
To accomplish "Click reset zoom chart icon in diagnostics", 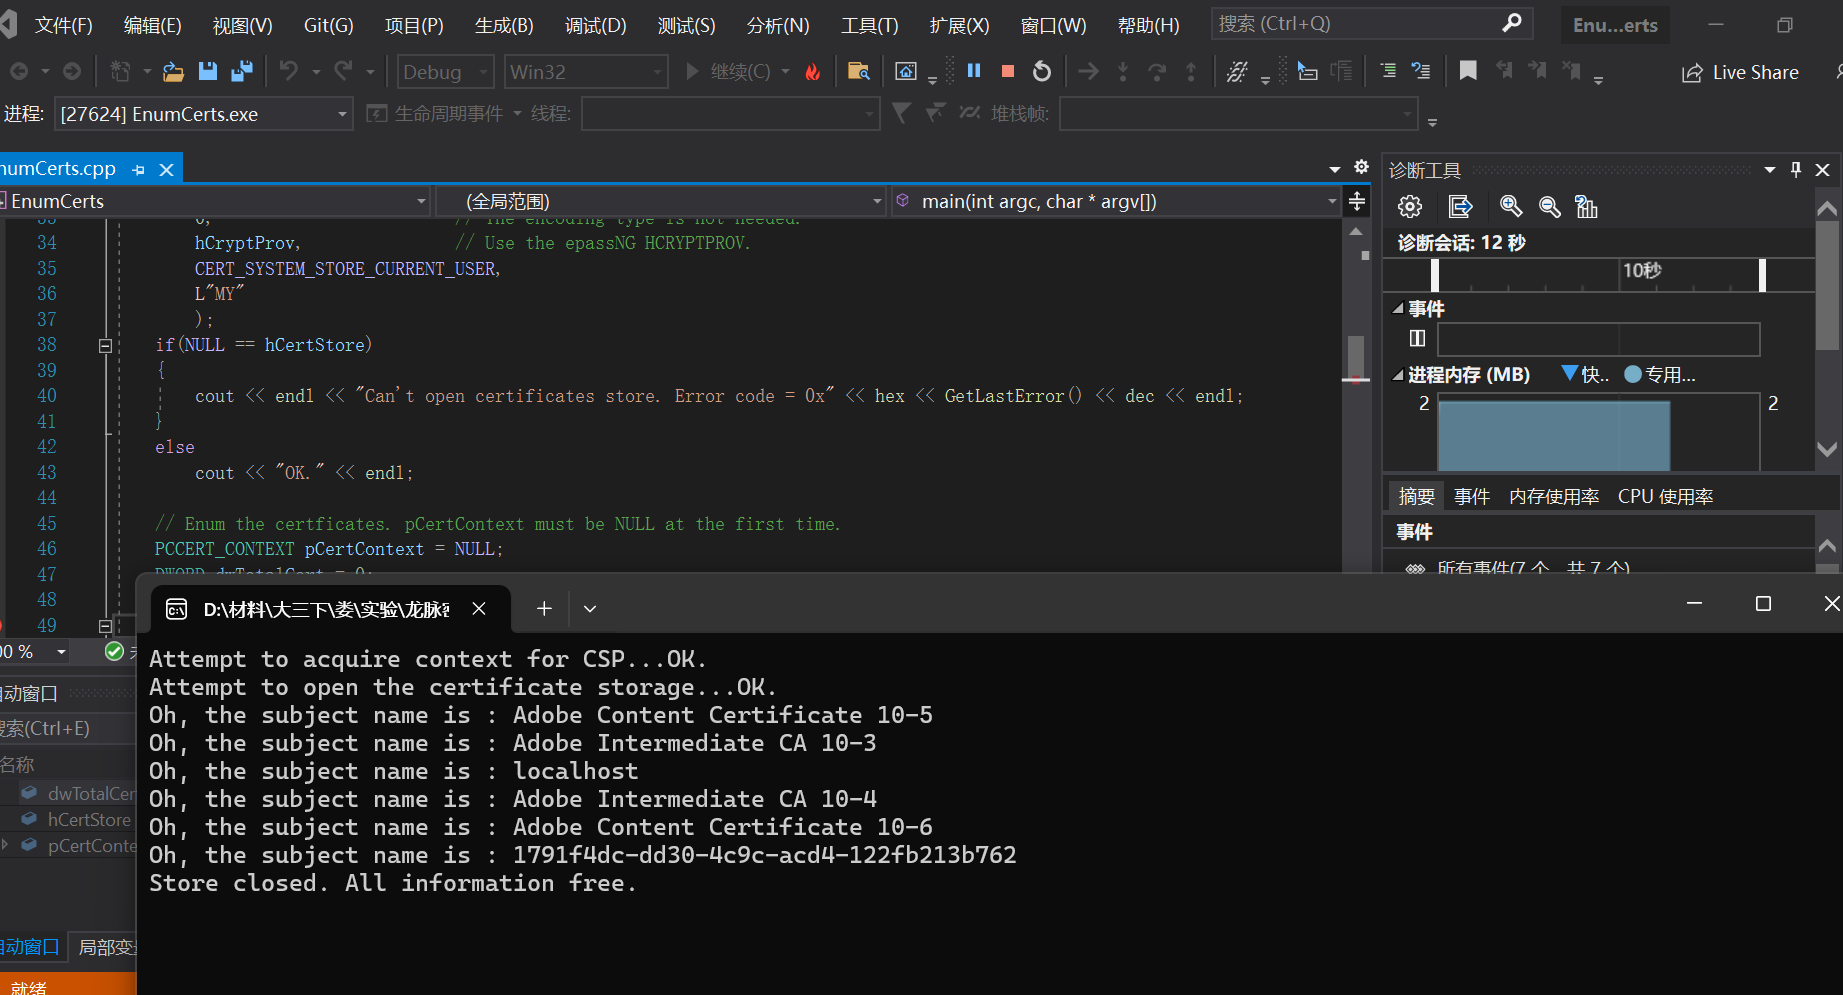I will pos(1586,207).
